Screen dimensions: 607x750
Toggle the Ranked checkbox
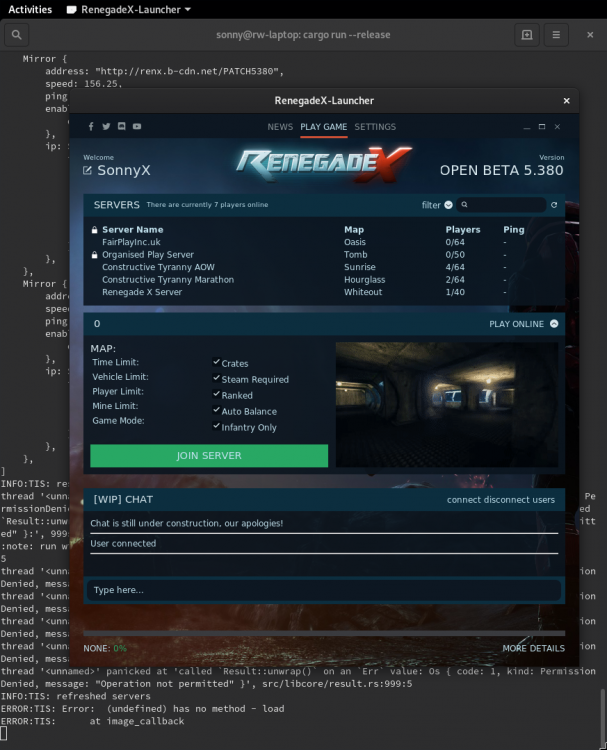click(216, 394)
